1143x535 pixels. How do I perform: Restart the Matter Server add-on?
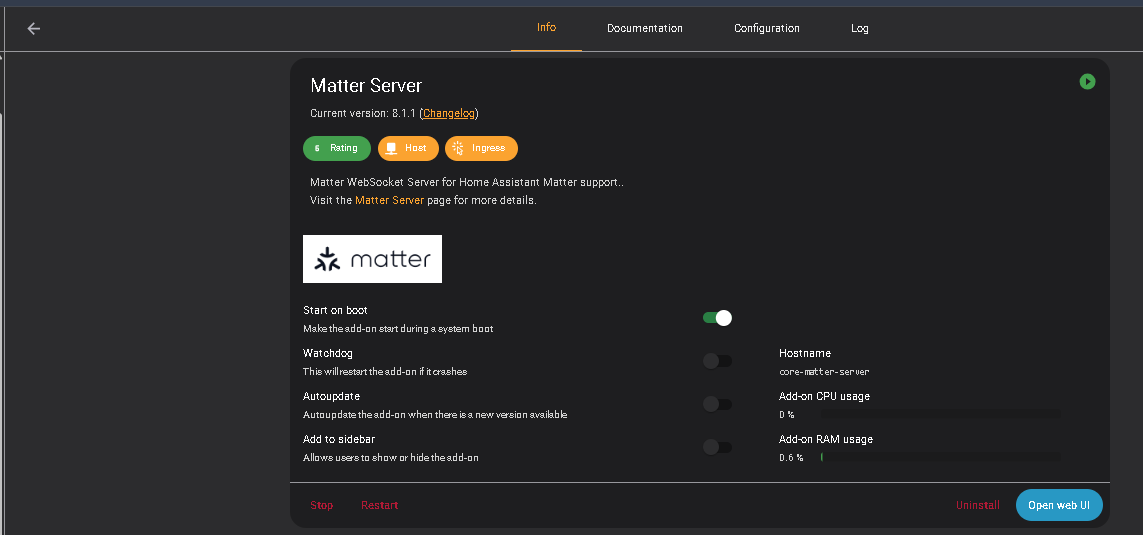tap(380, 505)
